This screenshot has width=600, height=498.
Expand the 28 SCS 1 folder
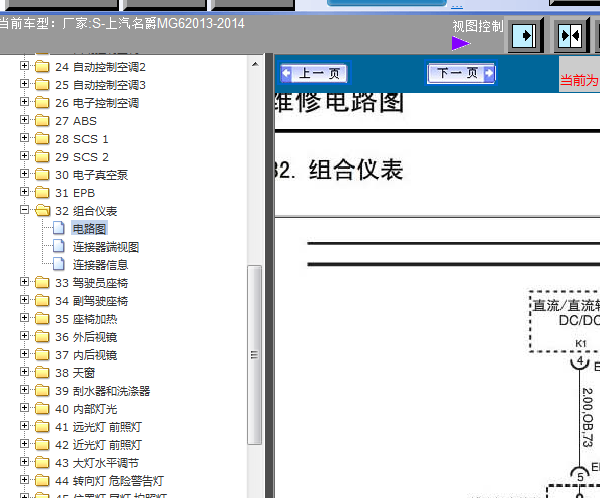coord(24,138)
